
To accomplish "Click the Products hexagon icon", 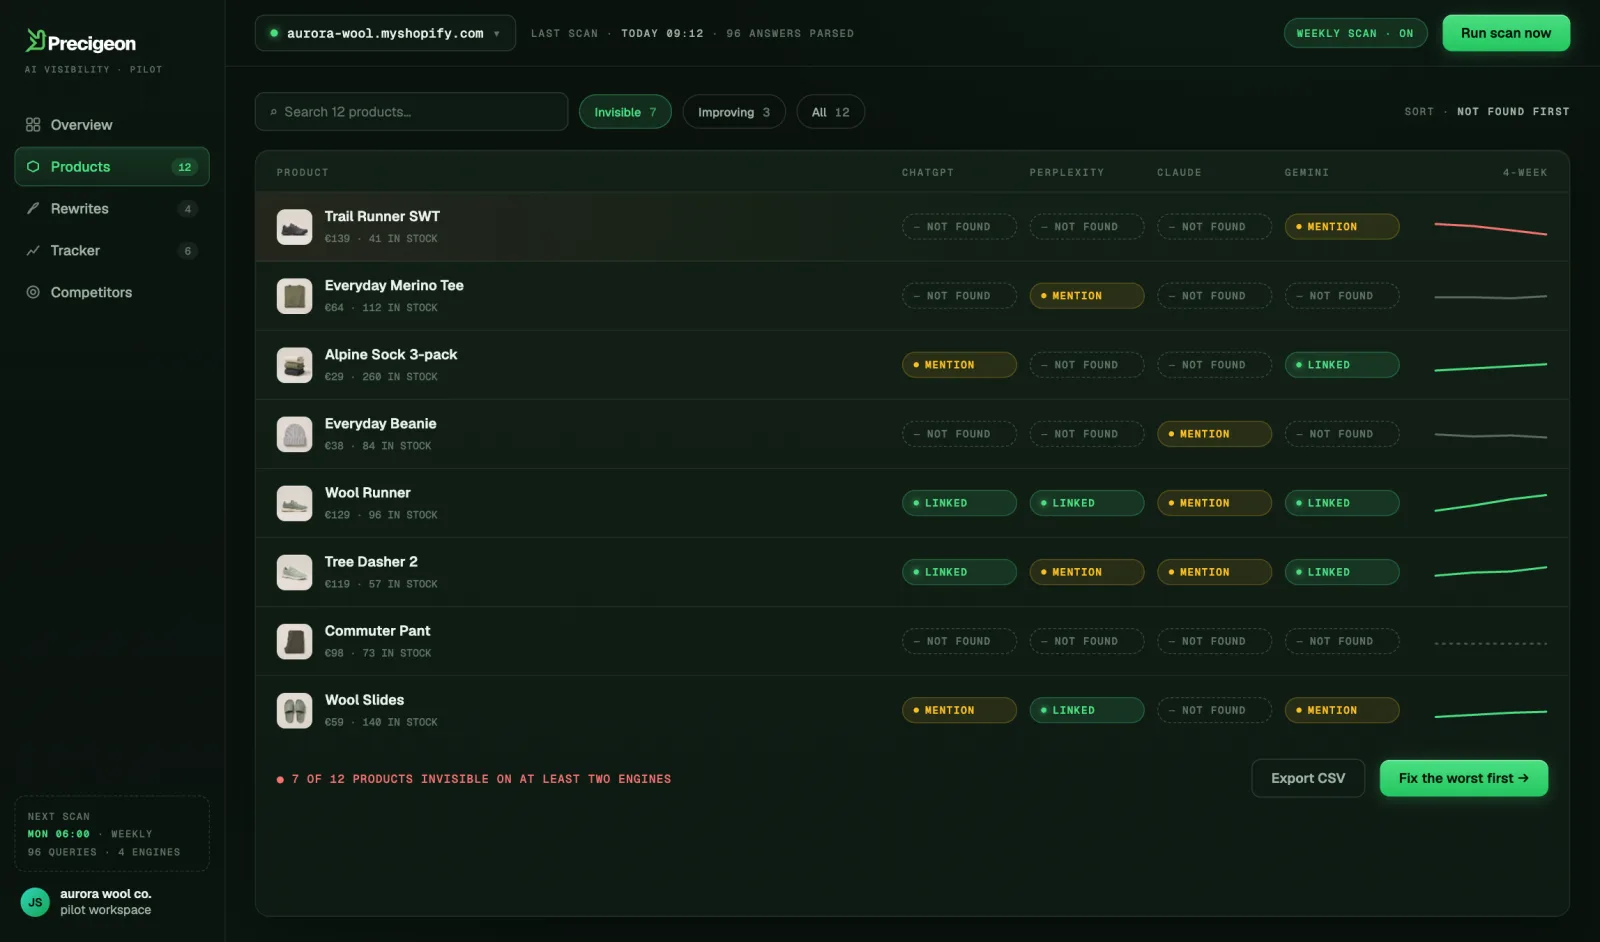I will point(33,167).
